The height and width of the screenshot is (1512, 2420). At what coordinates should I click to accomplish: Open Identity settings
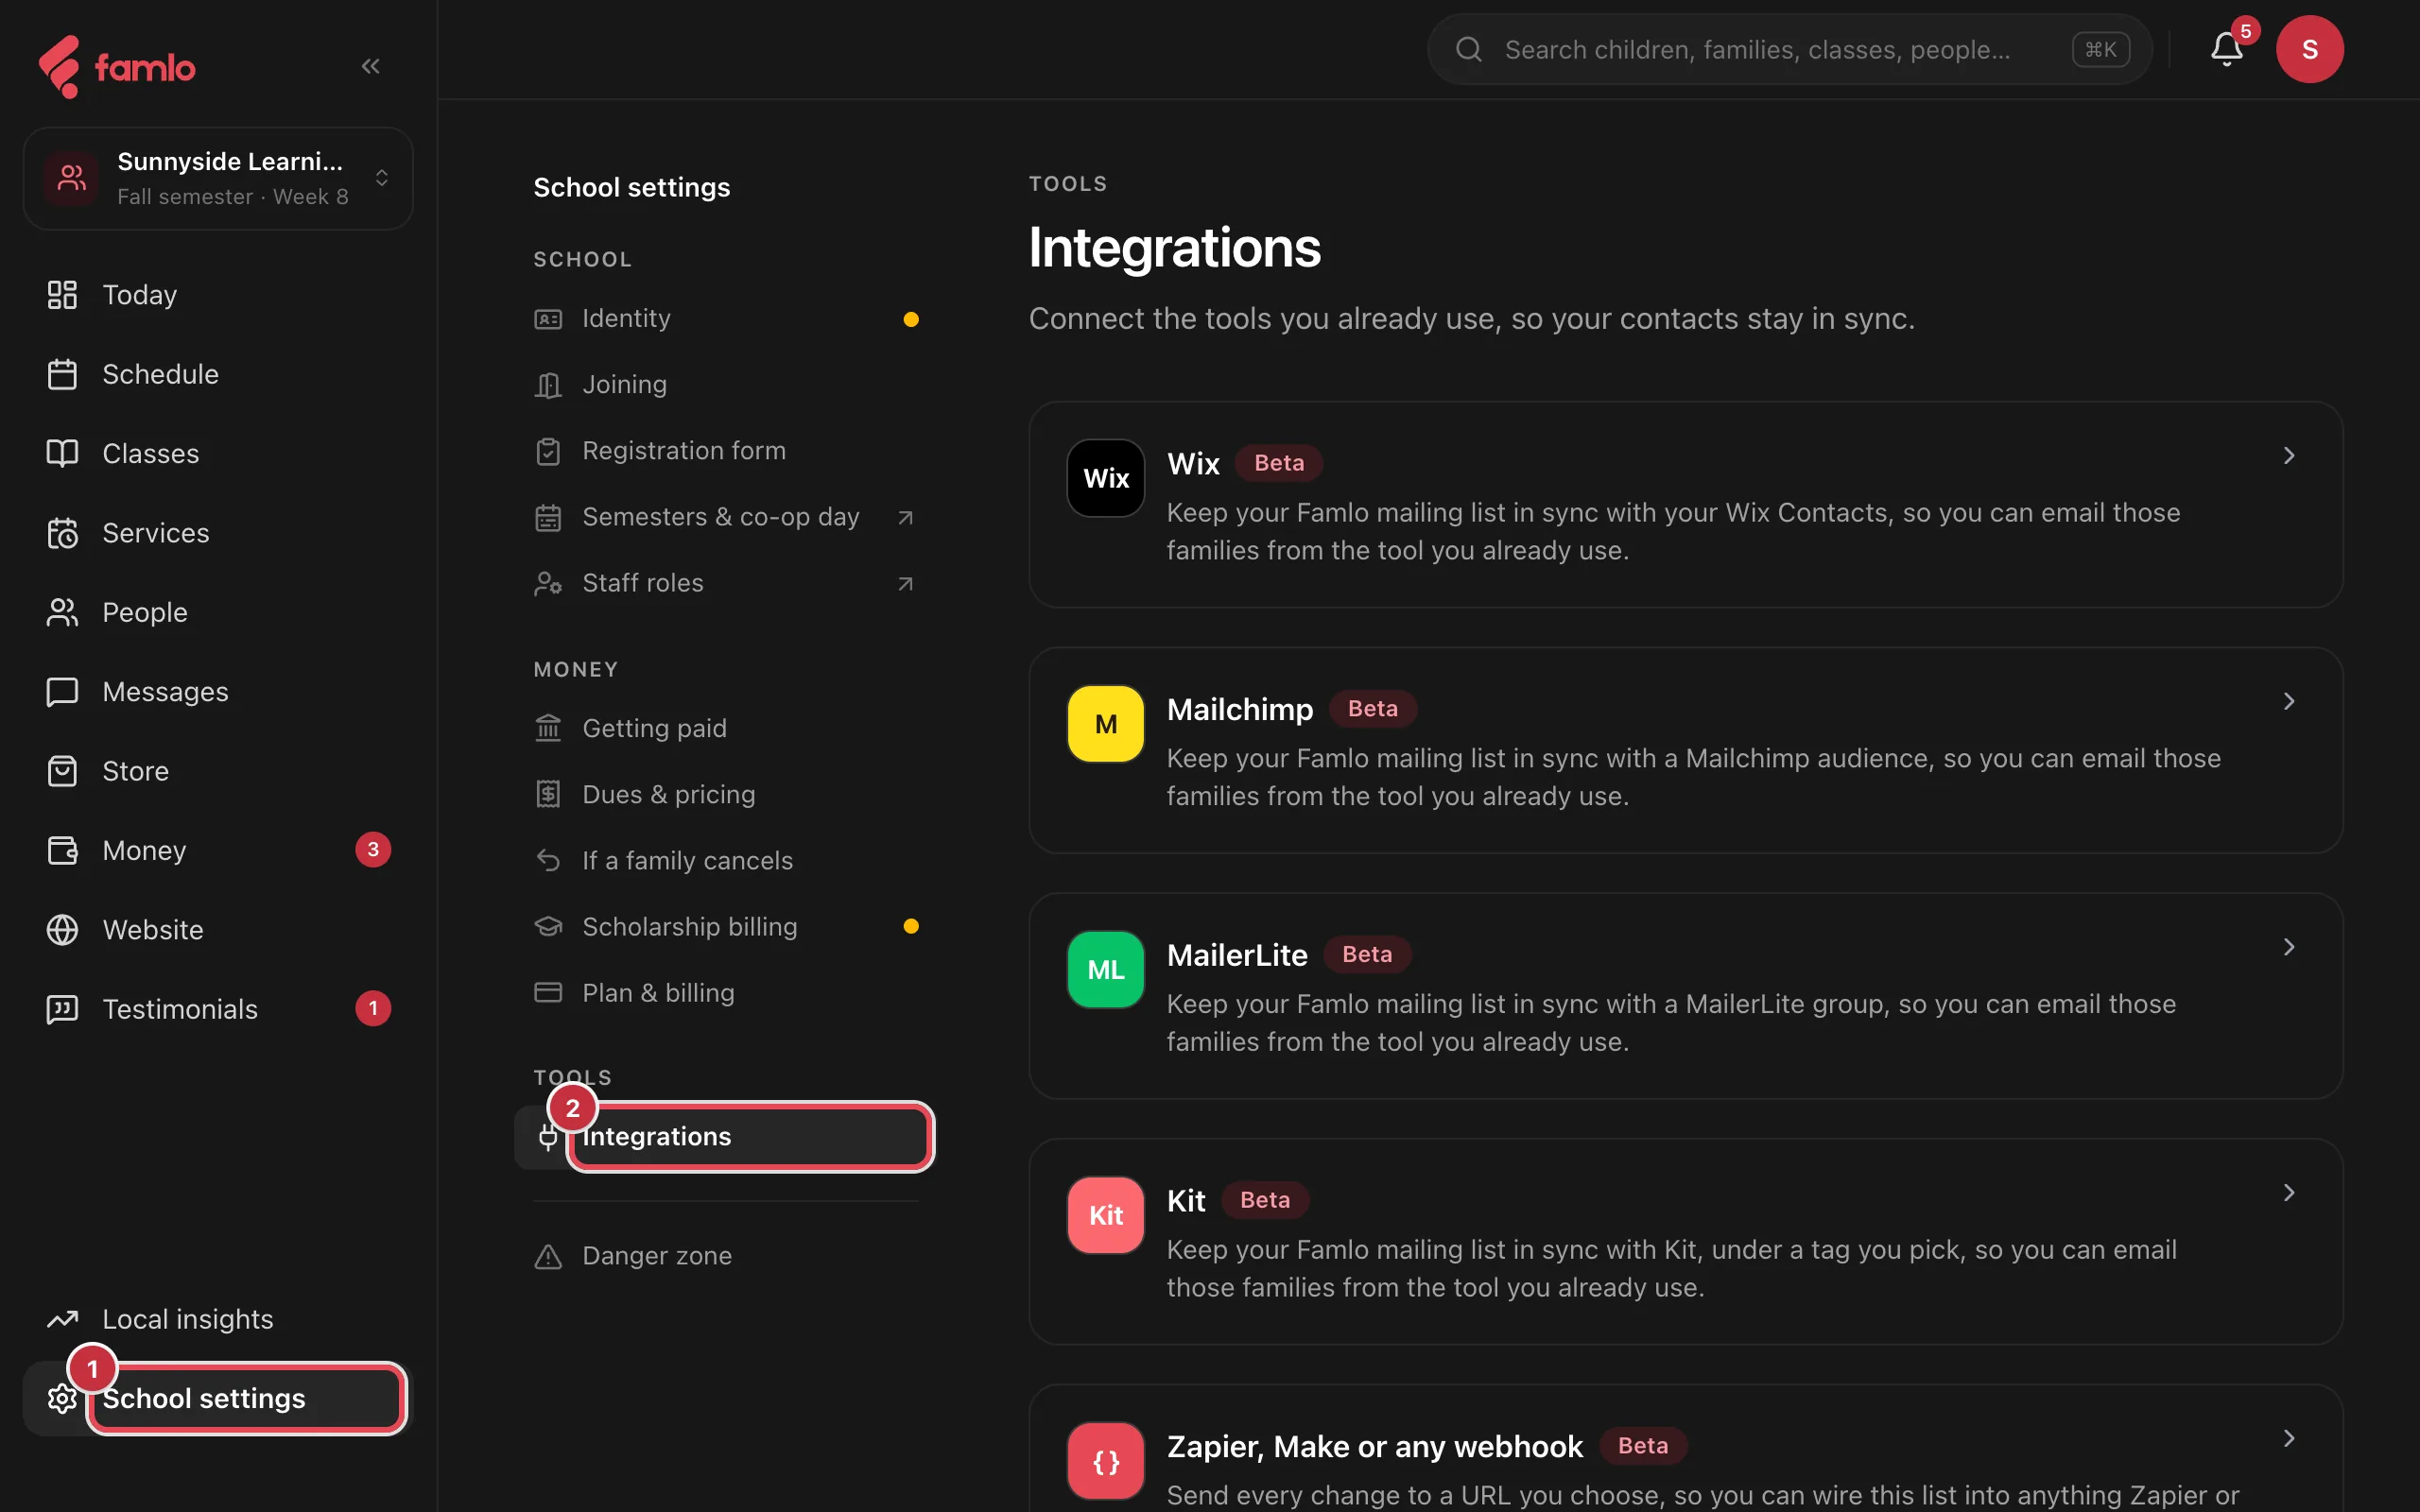[x=726, y=319]
